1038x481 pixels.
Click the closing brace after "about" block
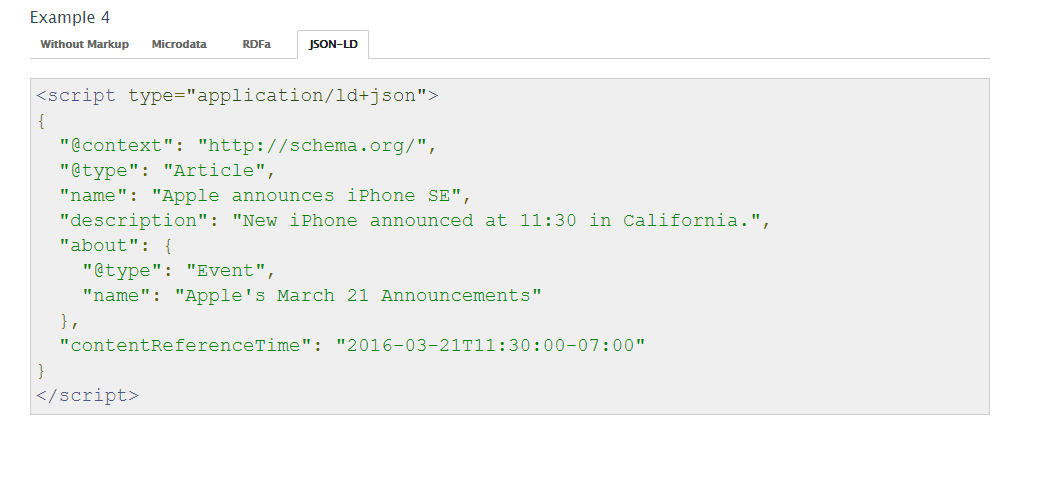tap(69, 321)
